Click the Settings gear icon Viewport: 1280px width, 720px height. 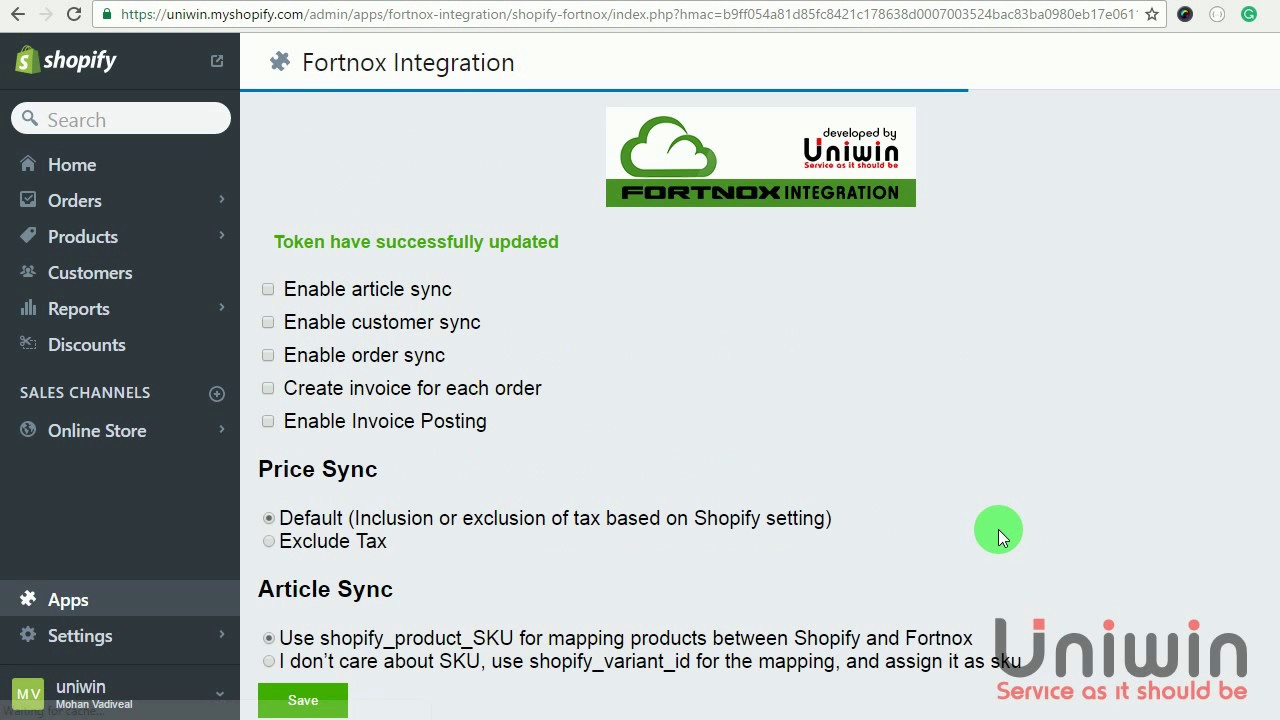click(28, 635)
